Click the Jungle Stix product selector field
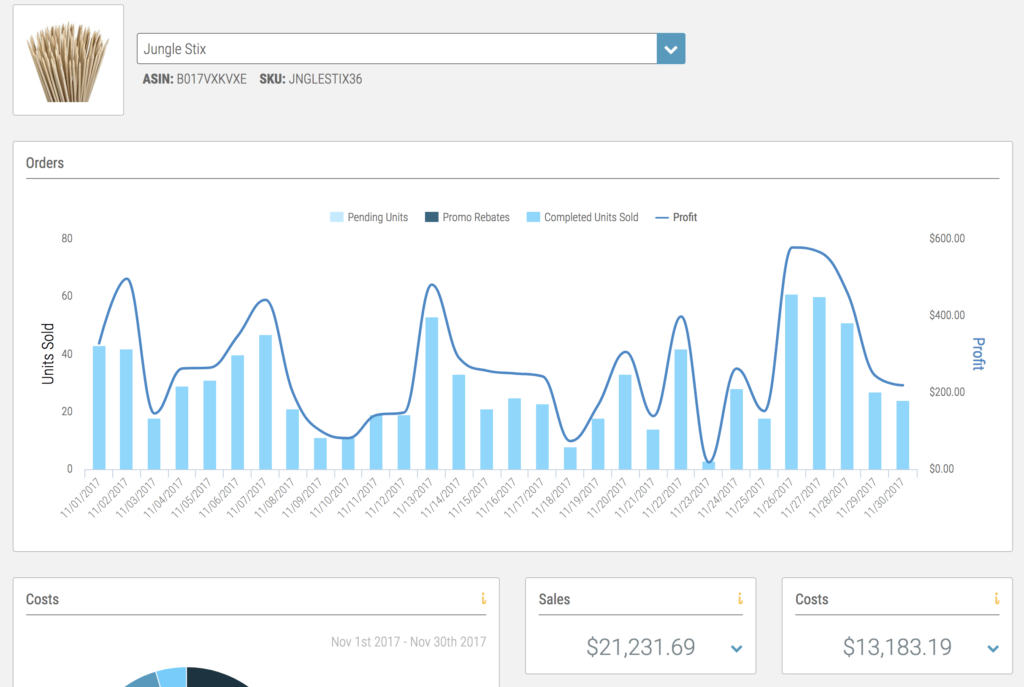The height and width of the screenshot is (687, 1024). [x=396, y=48]
